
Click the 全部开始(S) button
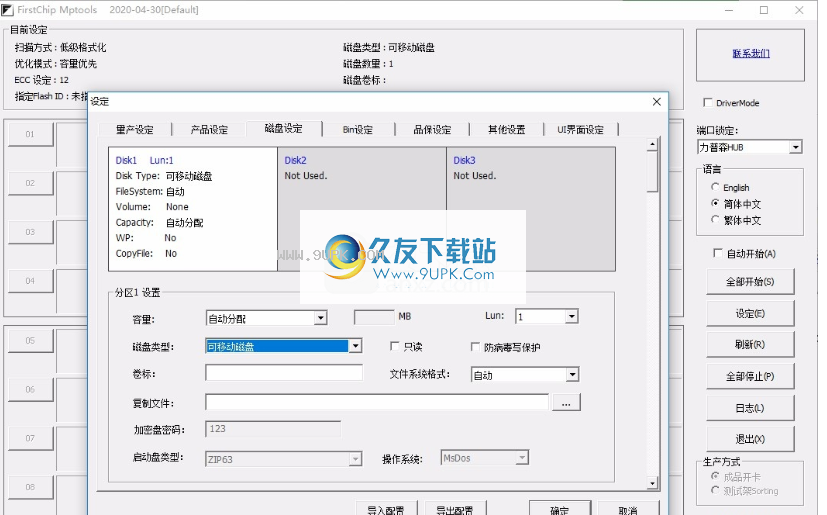pos(750,282)
